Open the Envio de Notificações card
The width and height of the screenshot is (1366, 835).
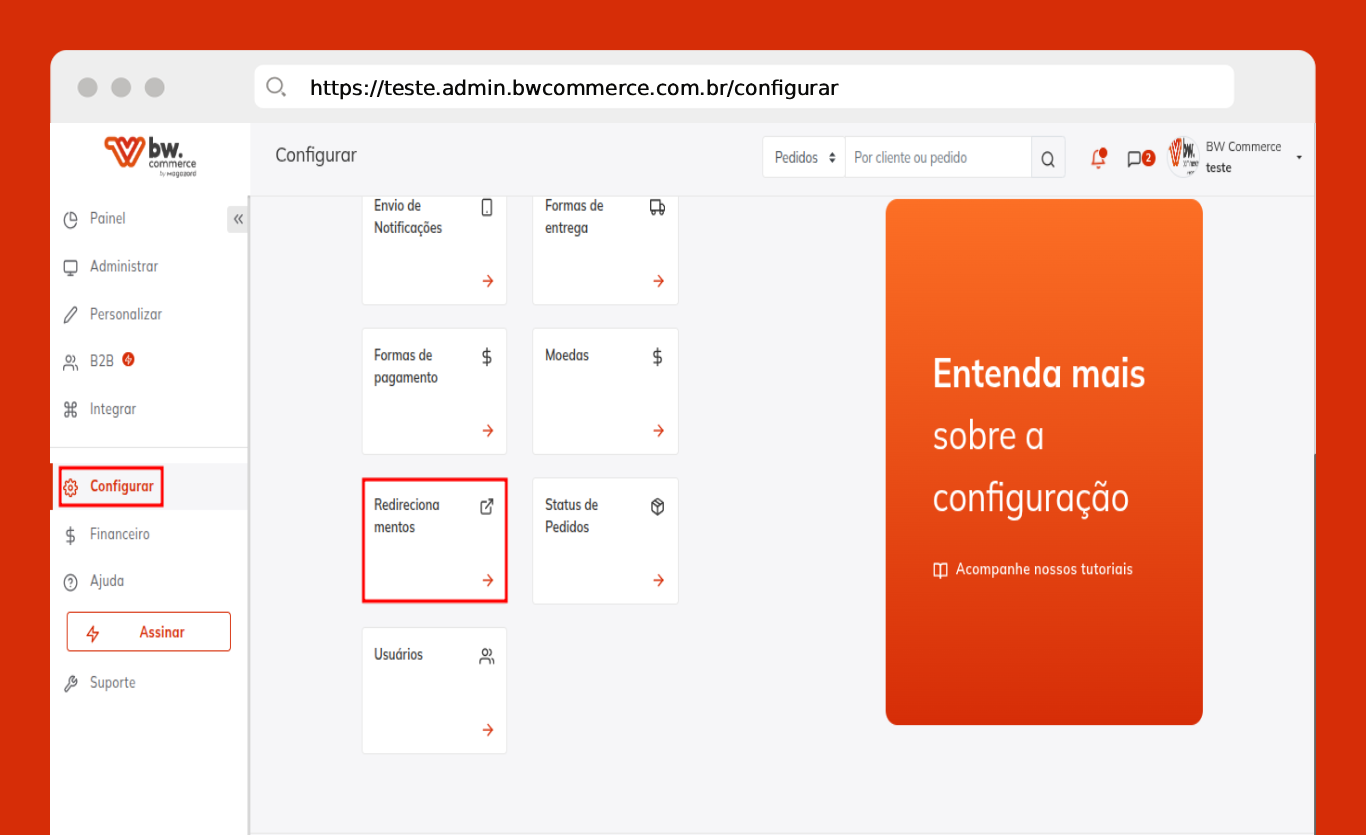coord(433,245)
